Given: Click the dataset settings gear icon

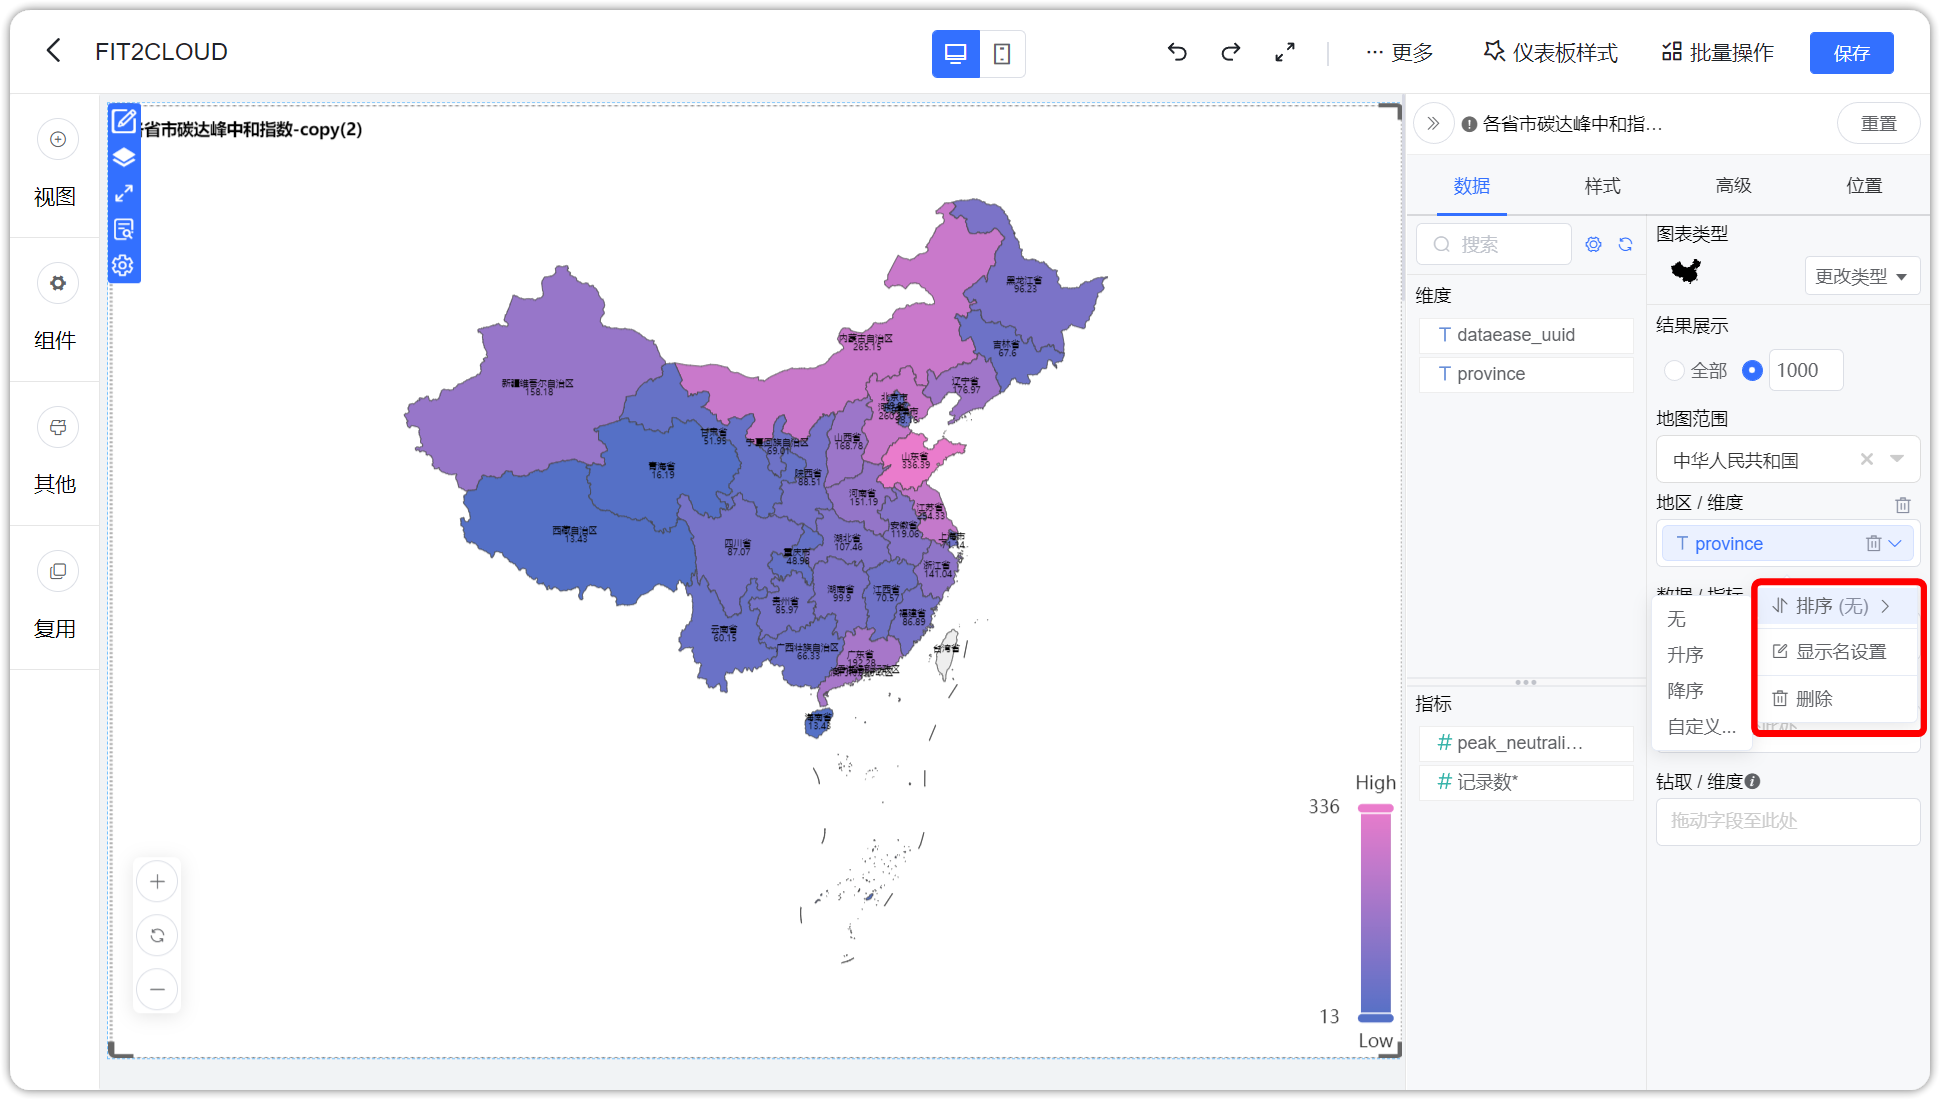Looking at the screenshot, I should [x=1593, y=244].
